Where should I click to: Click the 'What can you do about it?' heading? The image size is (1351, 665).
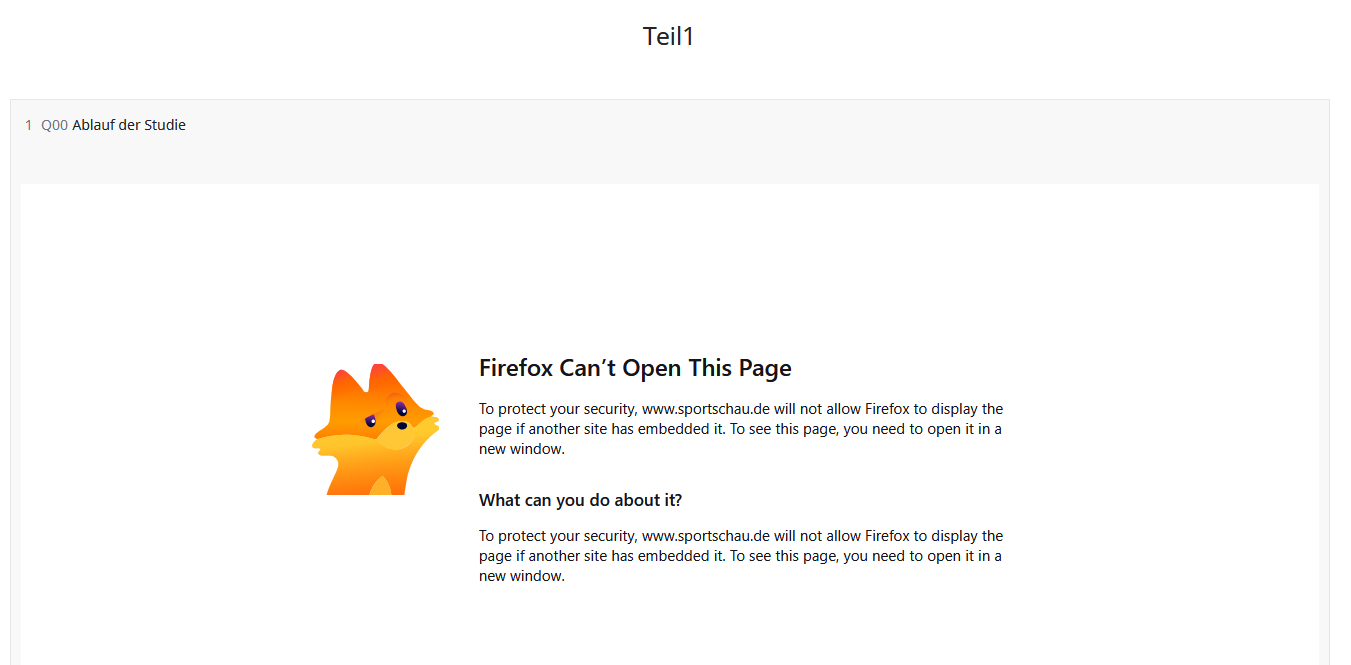tap(580, 500)
